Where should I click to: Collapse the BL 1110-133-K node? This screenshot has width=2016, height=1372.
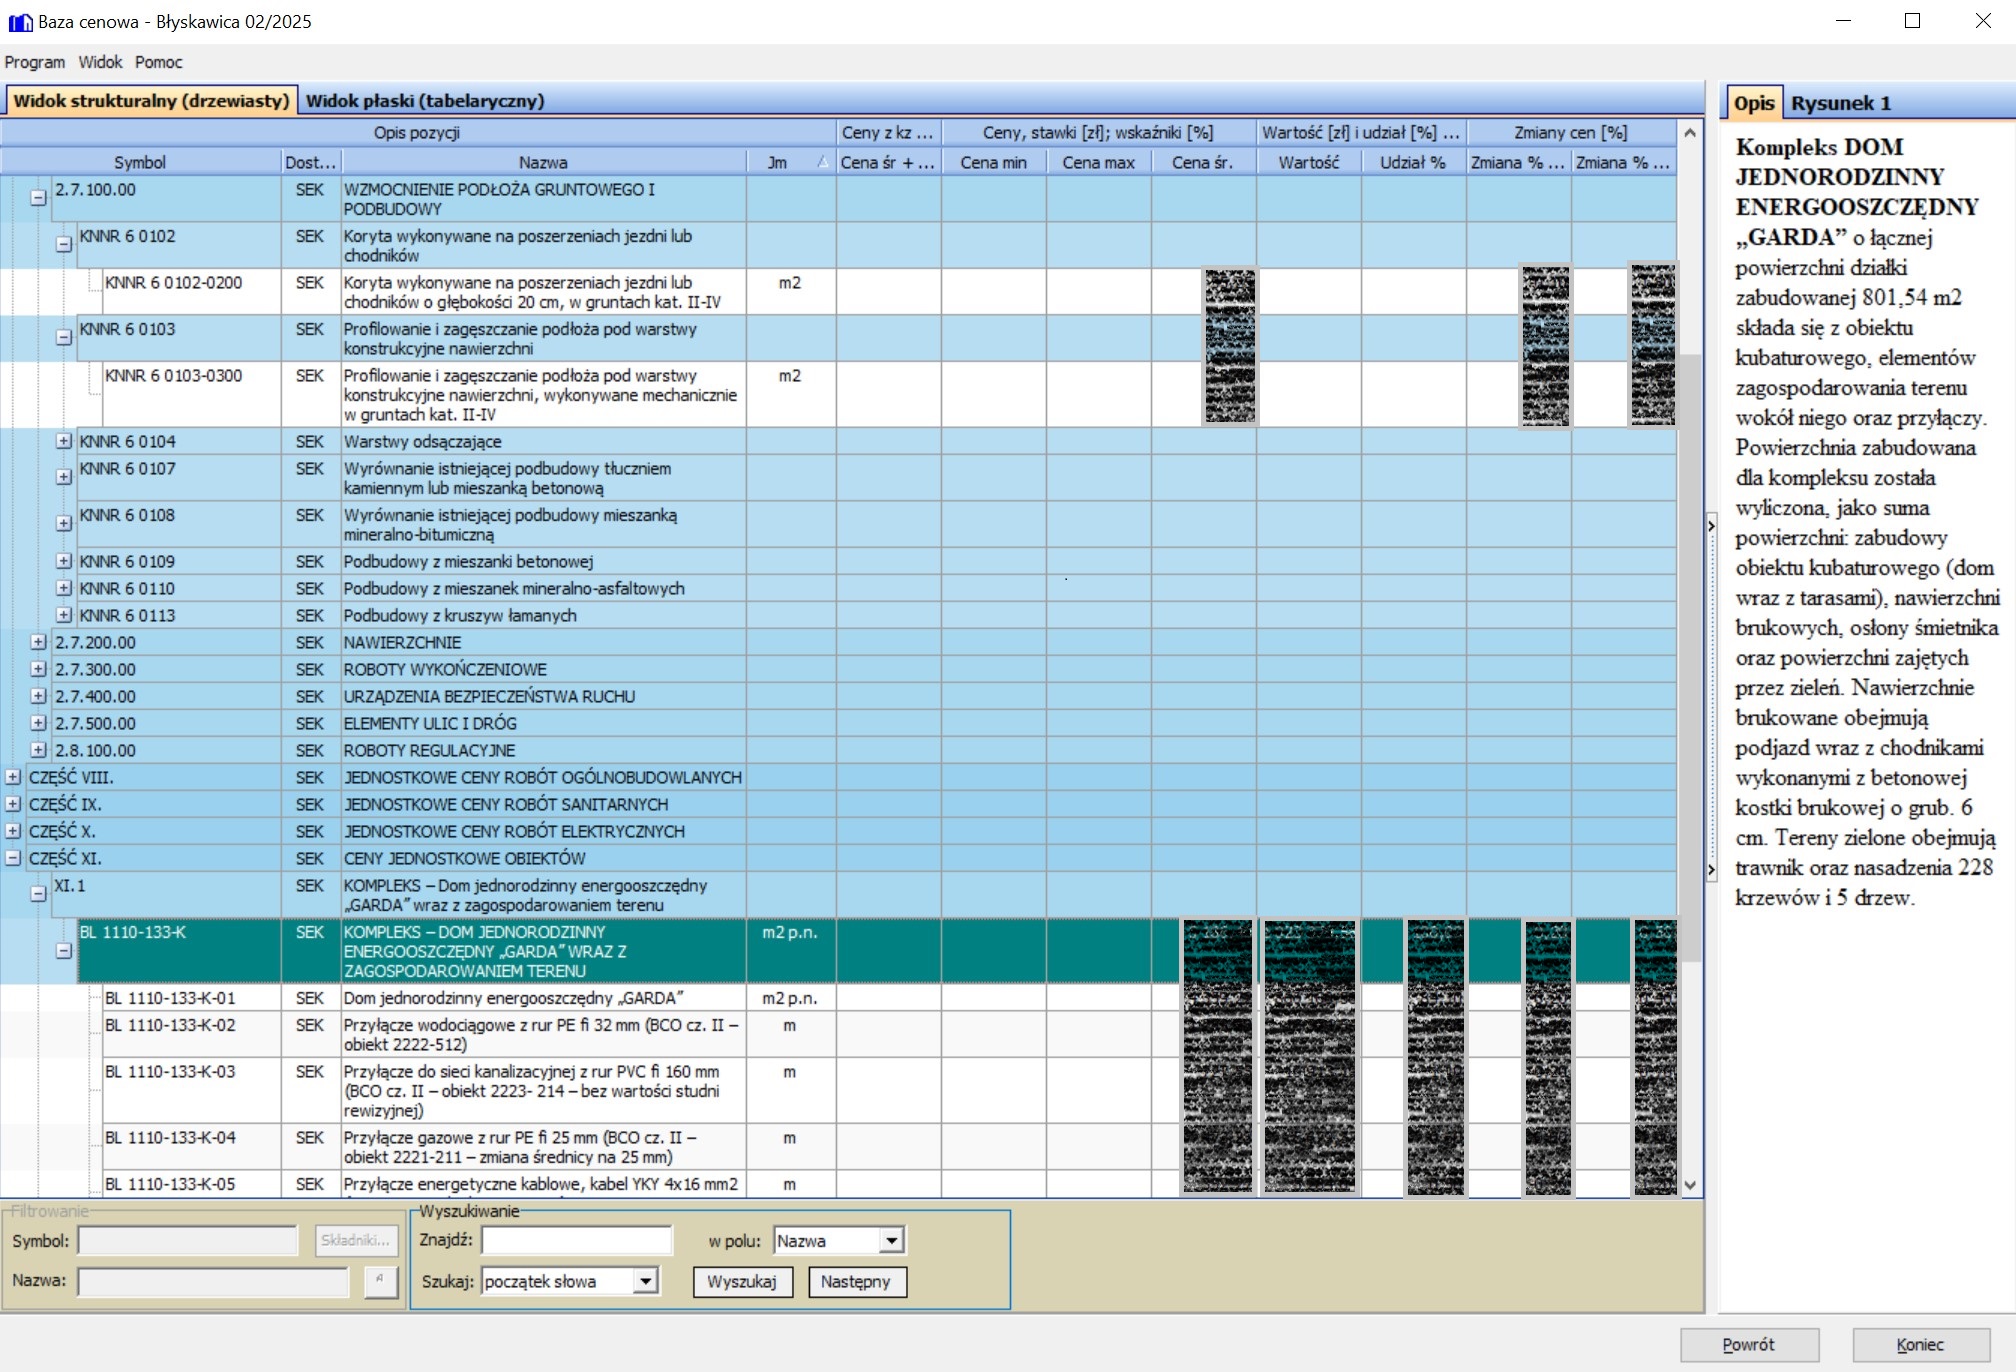coord(64,951)
